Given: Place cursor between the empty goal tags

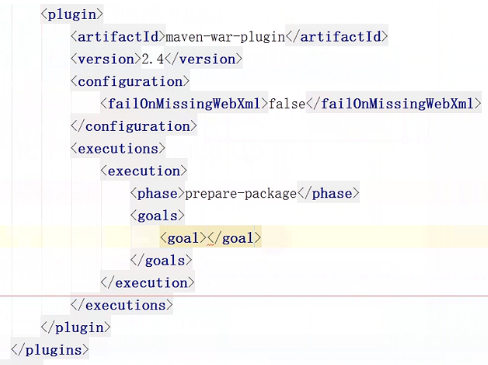Looking at the screenshot, I should [208, 238].
